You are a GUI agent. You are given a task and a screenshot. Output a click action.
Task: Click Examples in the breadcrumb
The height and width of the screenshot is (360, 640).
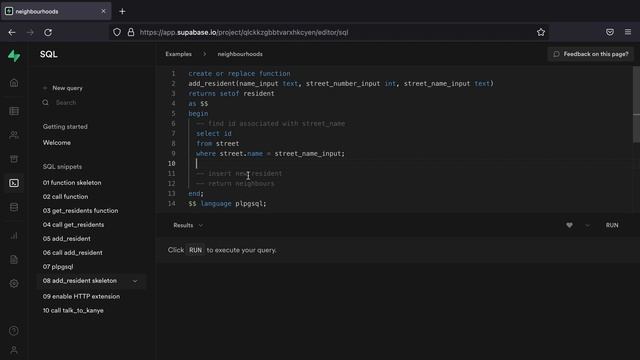click(x=178, y=54)
